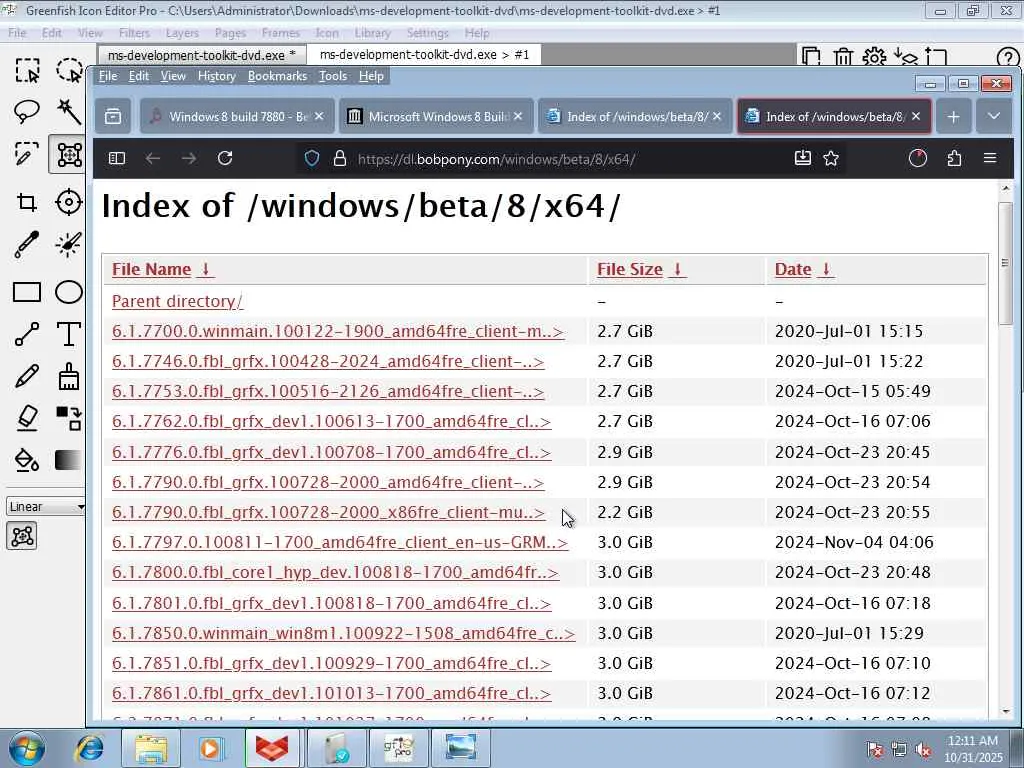Select the Gradient tool
Screen dimensions: 1024x768
point(69,460)
